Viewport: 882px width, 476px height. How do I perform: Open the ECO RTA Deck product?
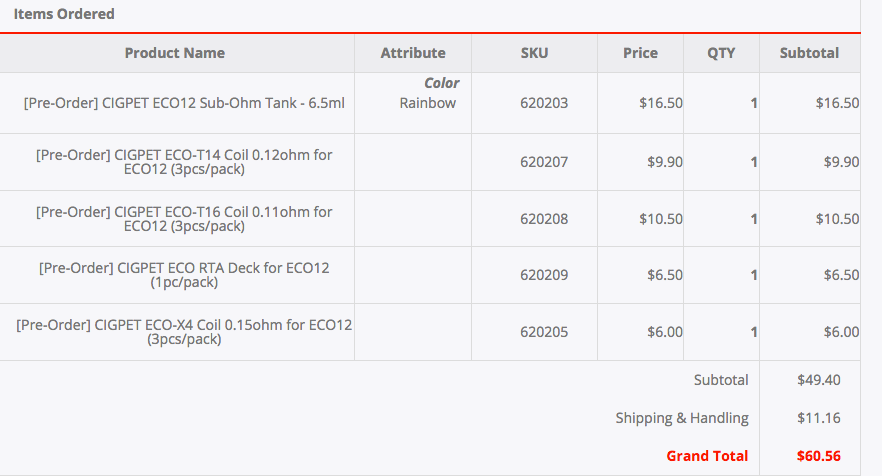184,275
